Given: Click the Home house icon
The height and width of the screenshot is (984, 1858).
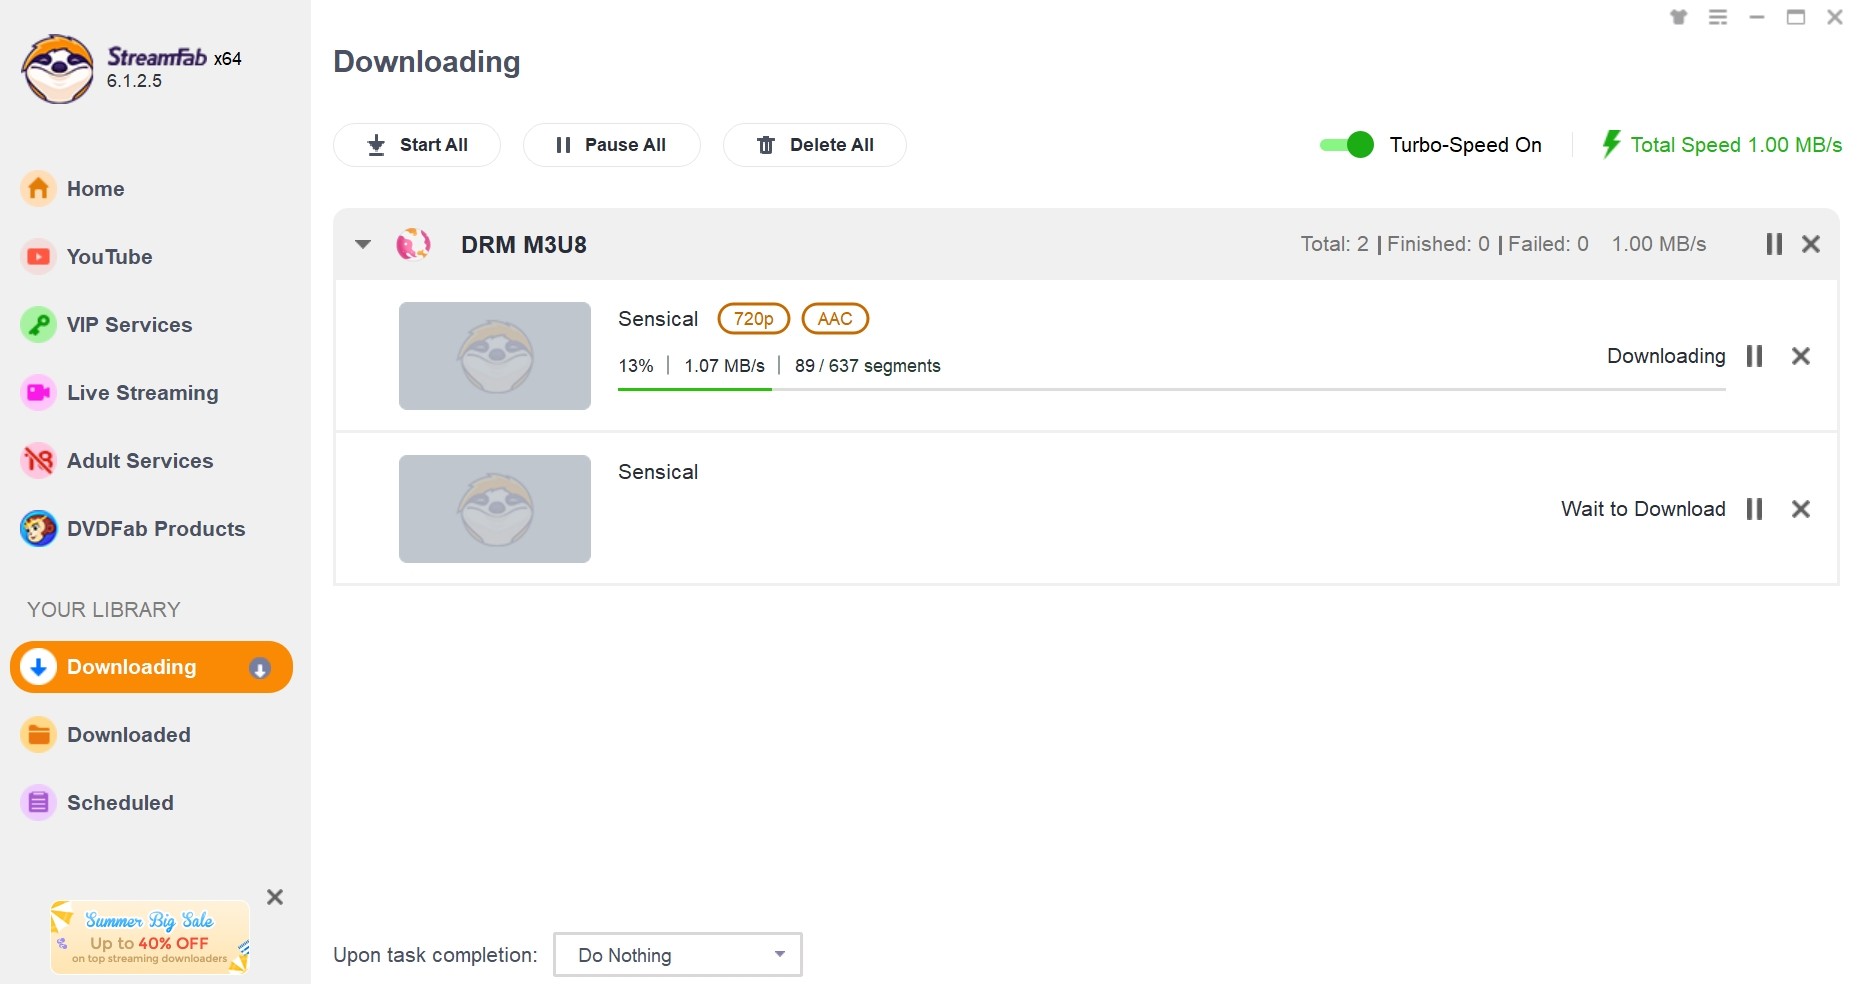Looking at the screenshot, I should click(38, 188).
